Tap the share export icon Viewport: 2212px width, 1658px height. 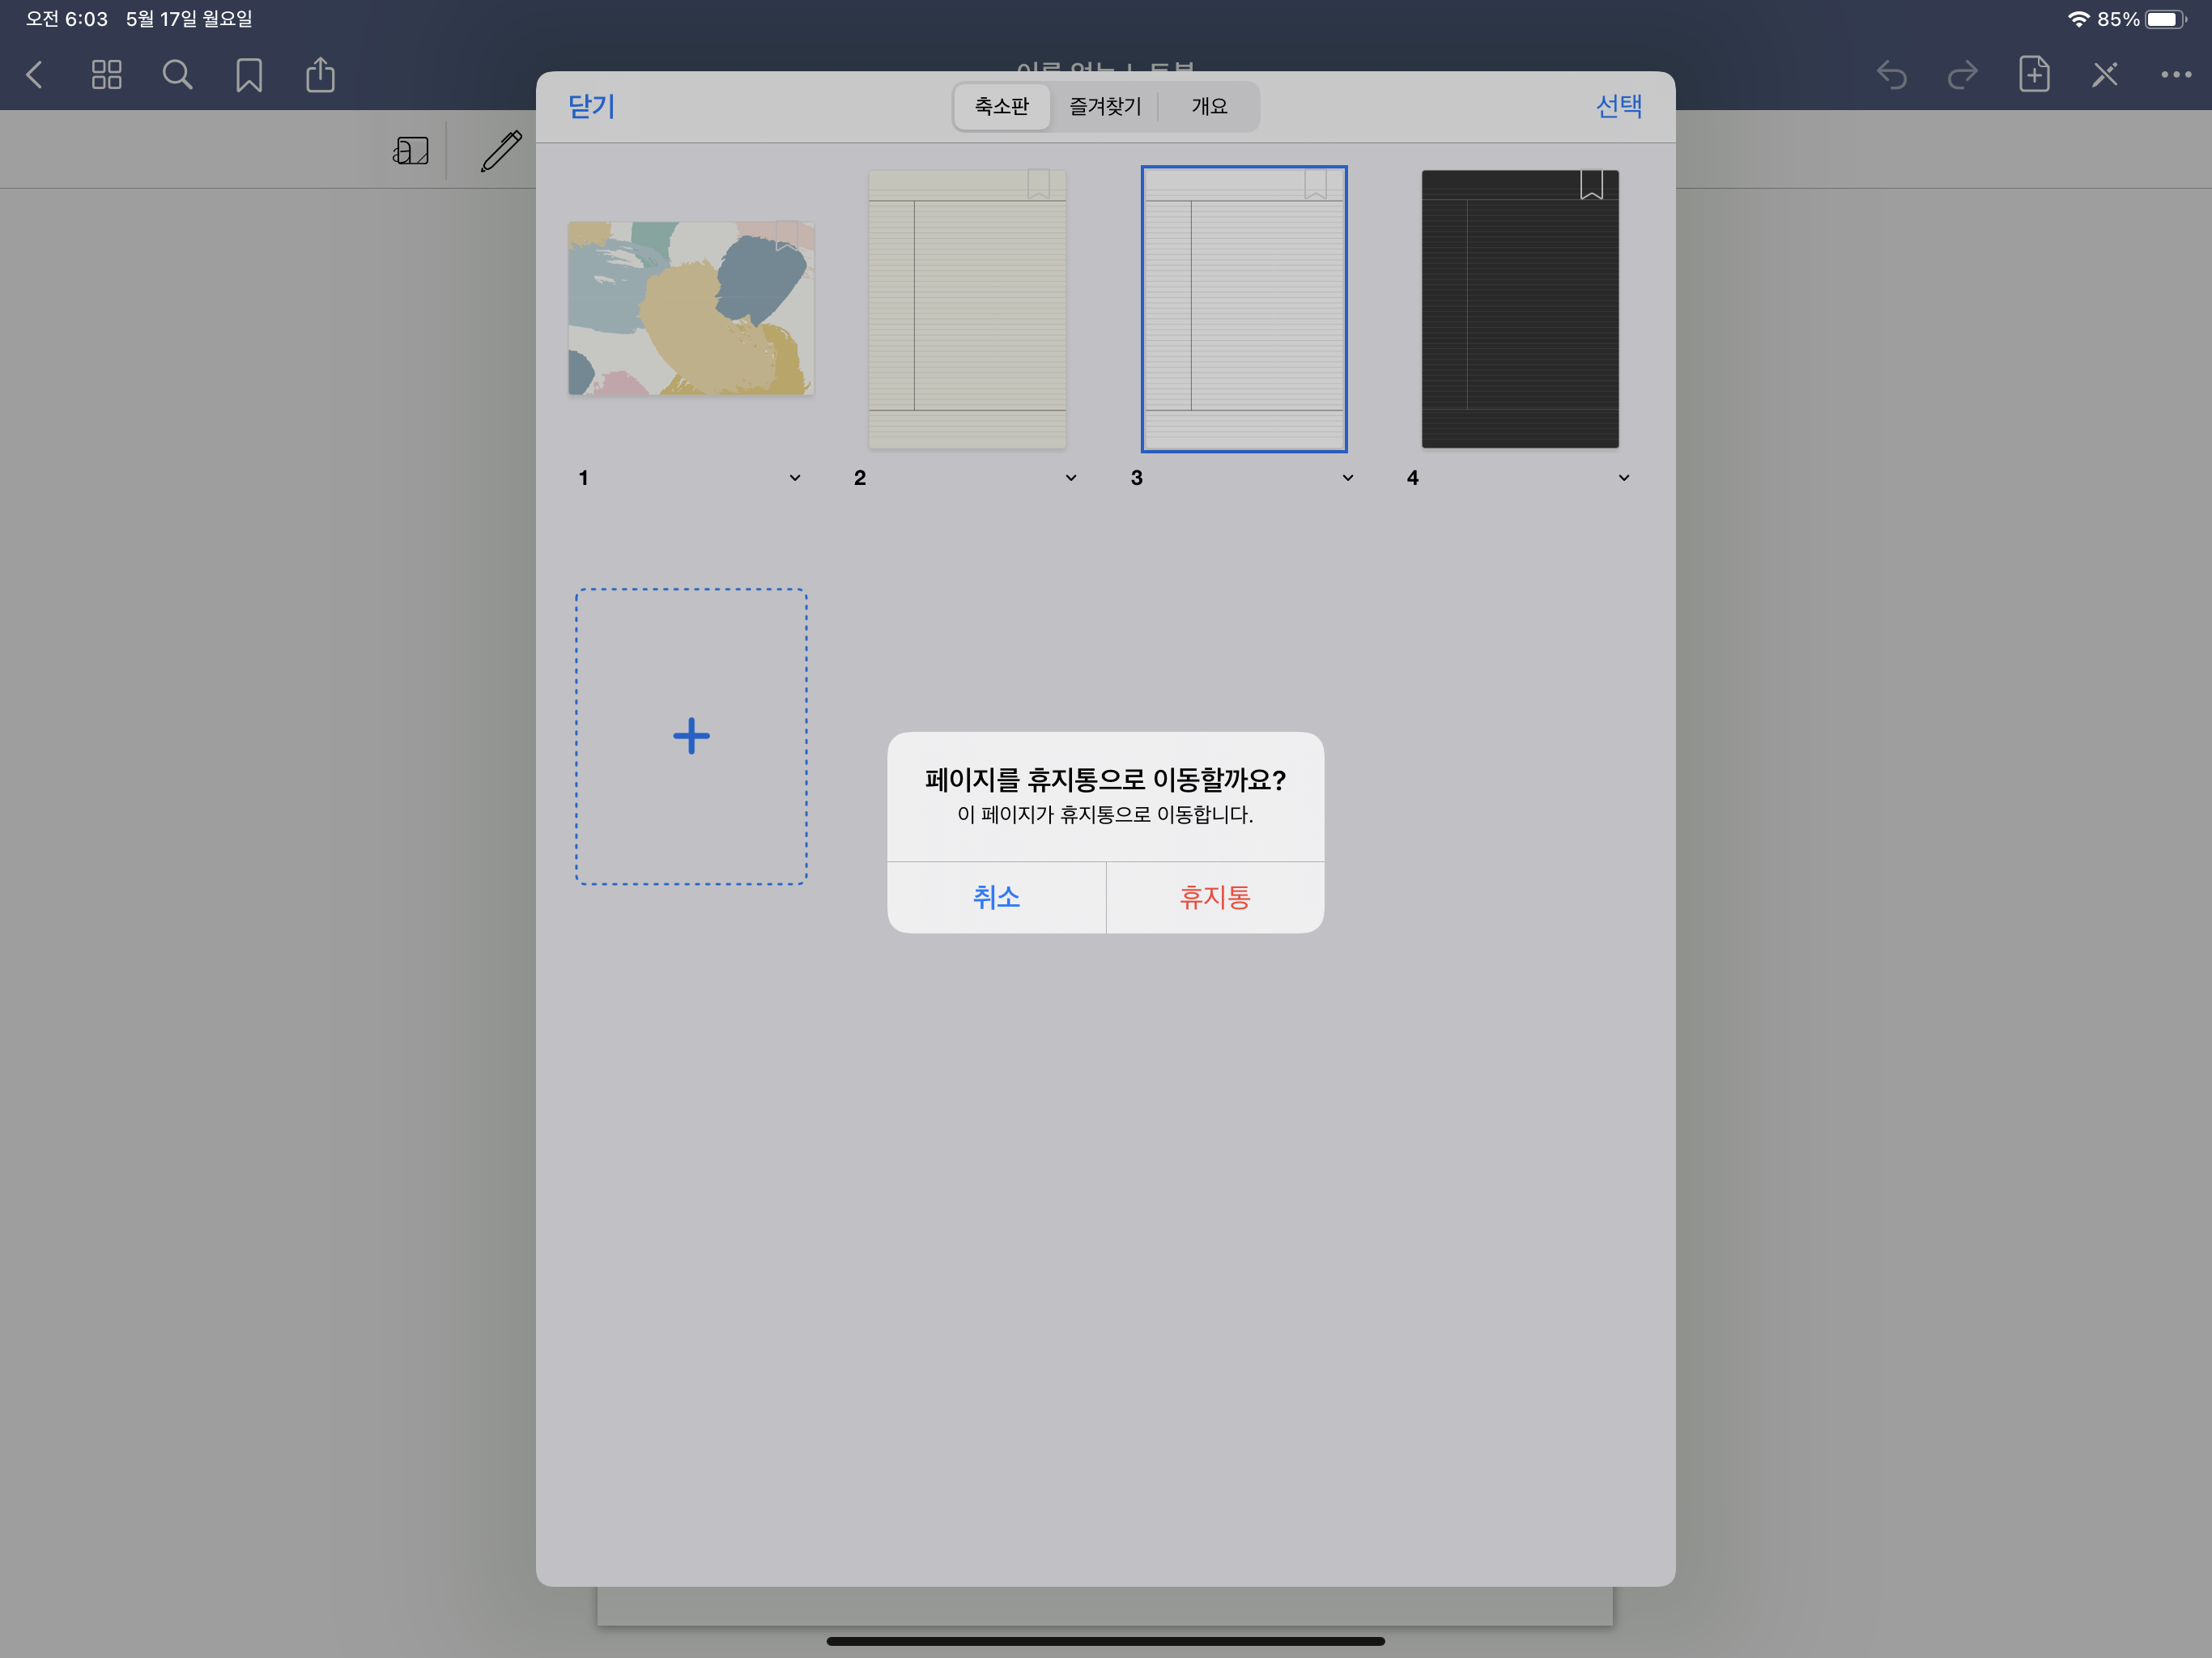(x=320, y=75)
